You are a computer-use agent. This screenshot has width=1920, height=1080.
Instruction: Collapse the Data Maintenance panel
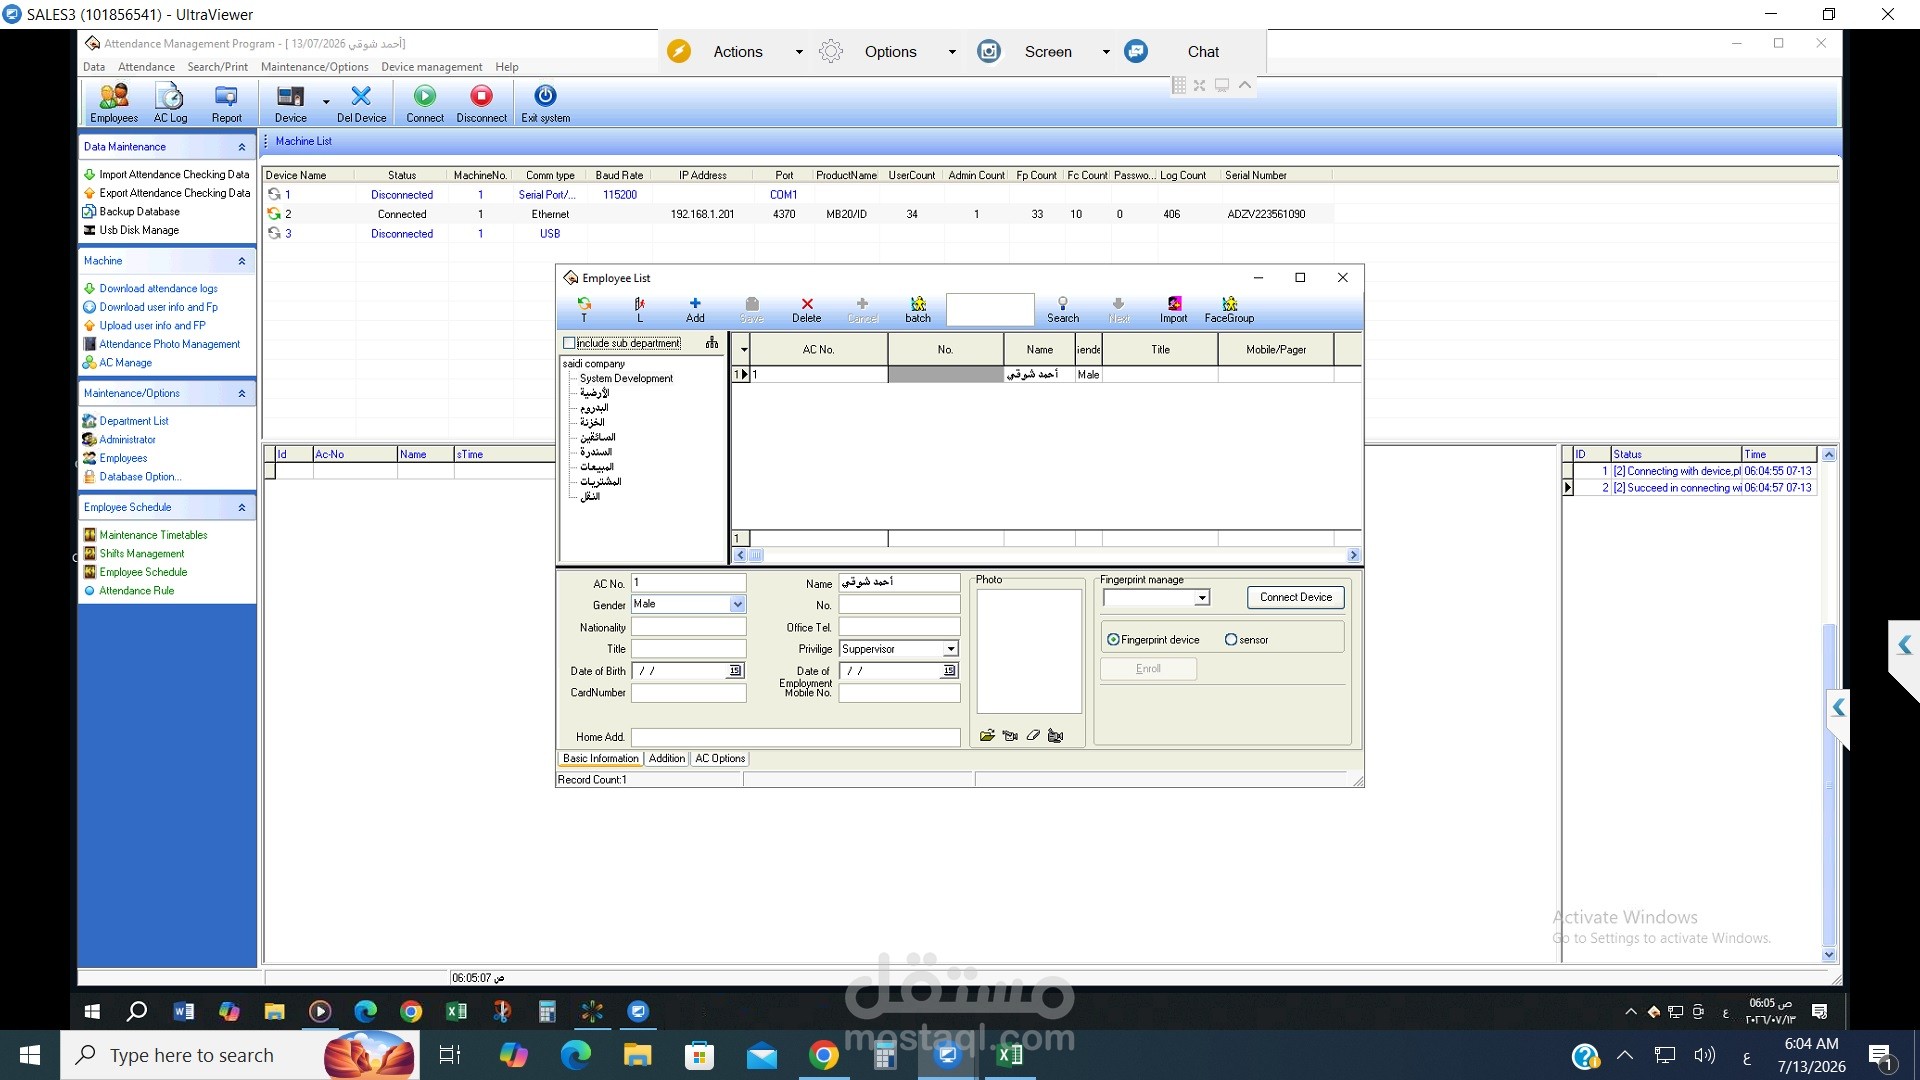click(x=241, y=147)
